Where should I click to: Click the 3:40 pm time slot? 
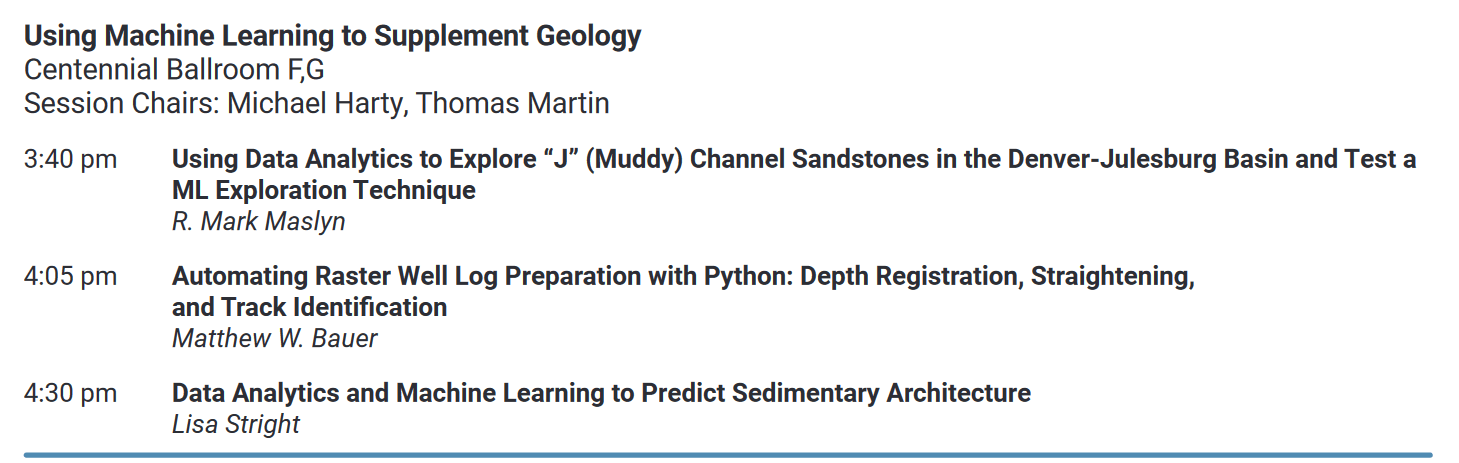coord(70,160)
